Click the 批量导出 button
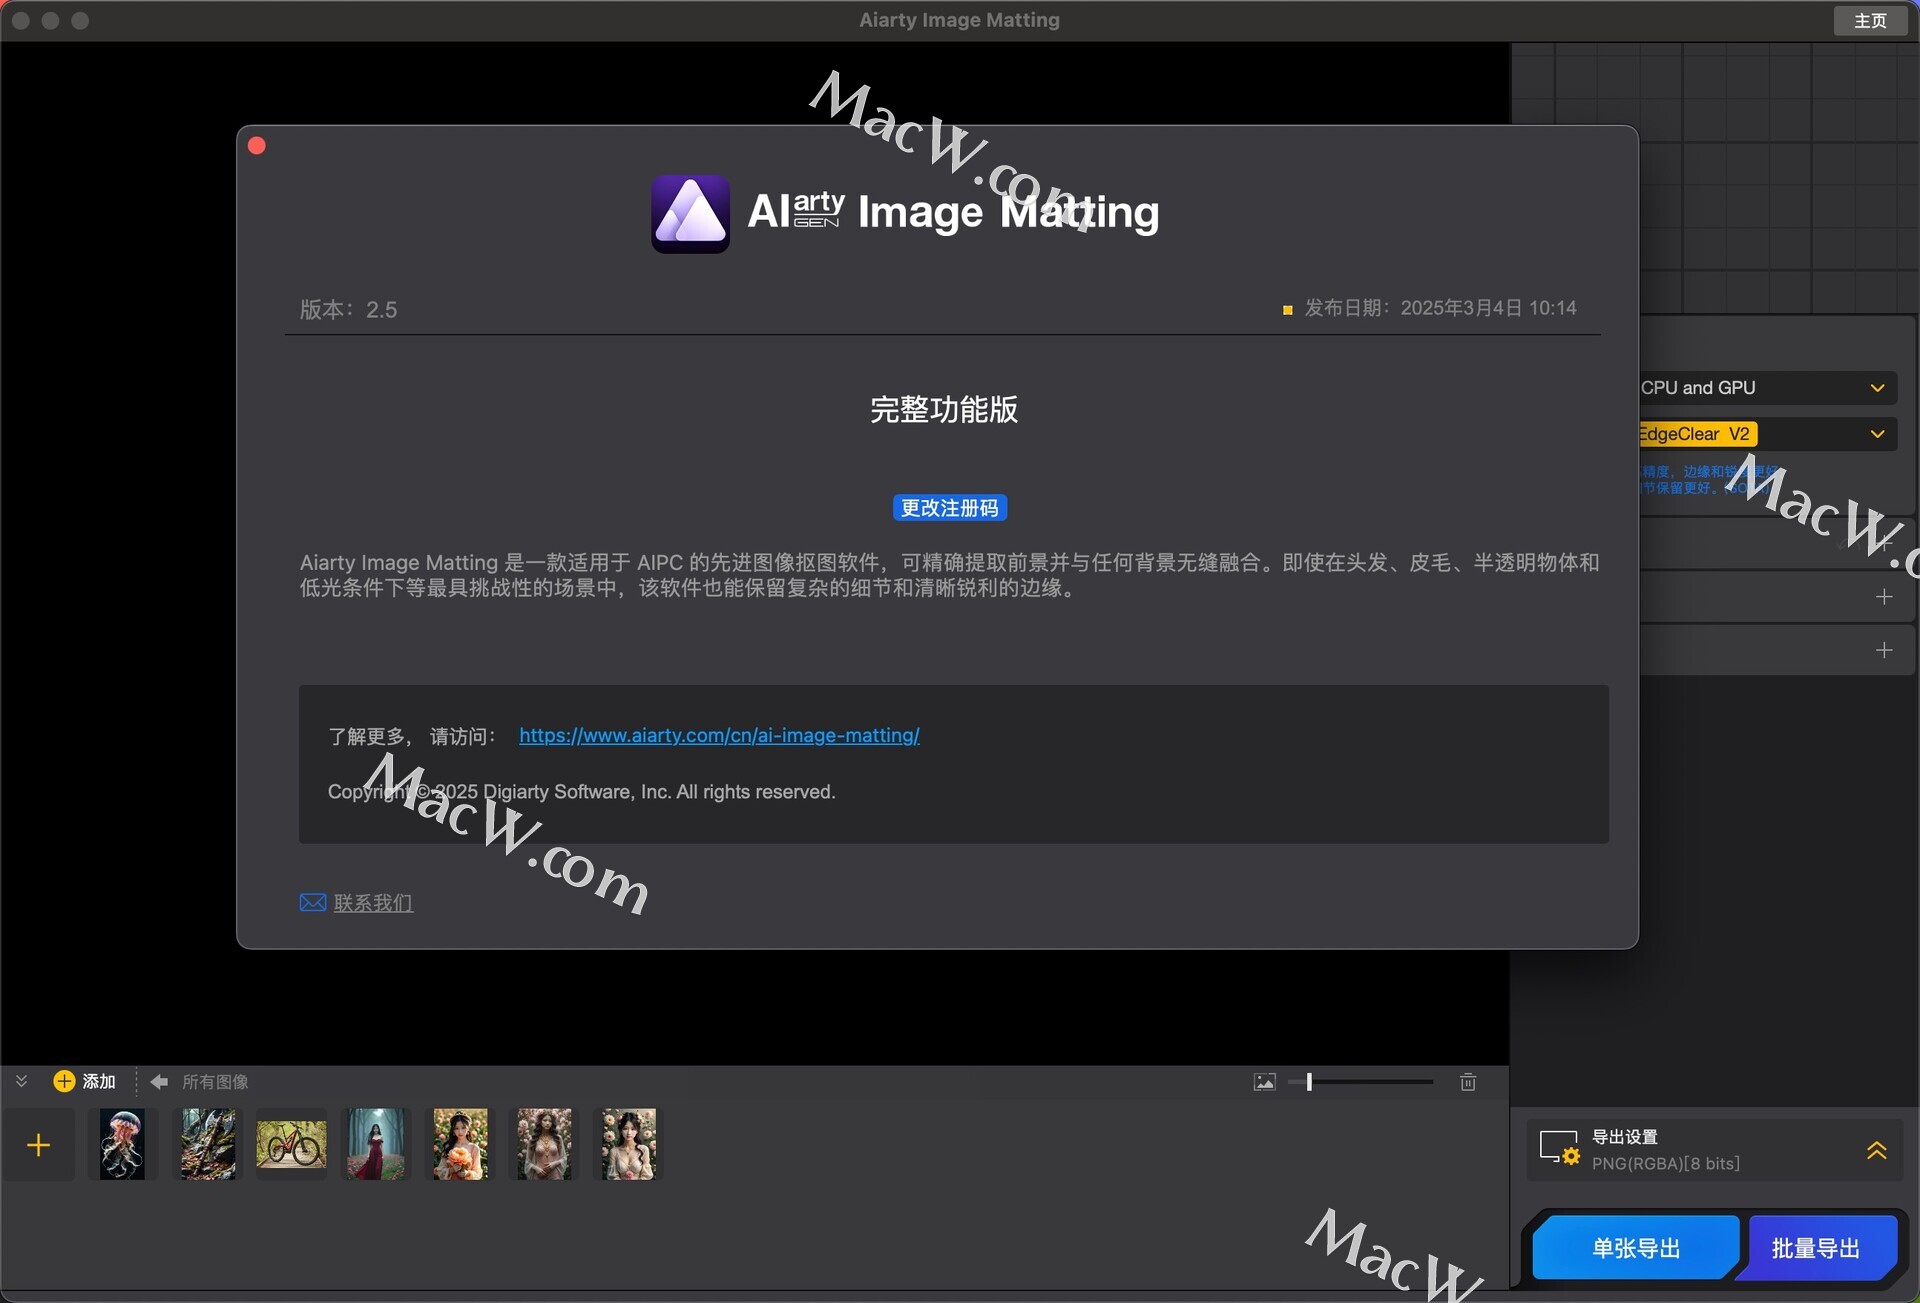 pos(1816,1248)
